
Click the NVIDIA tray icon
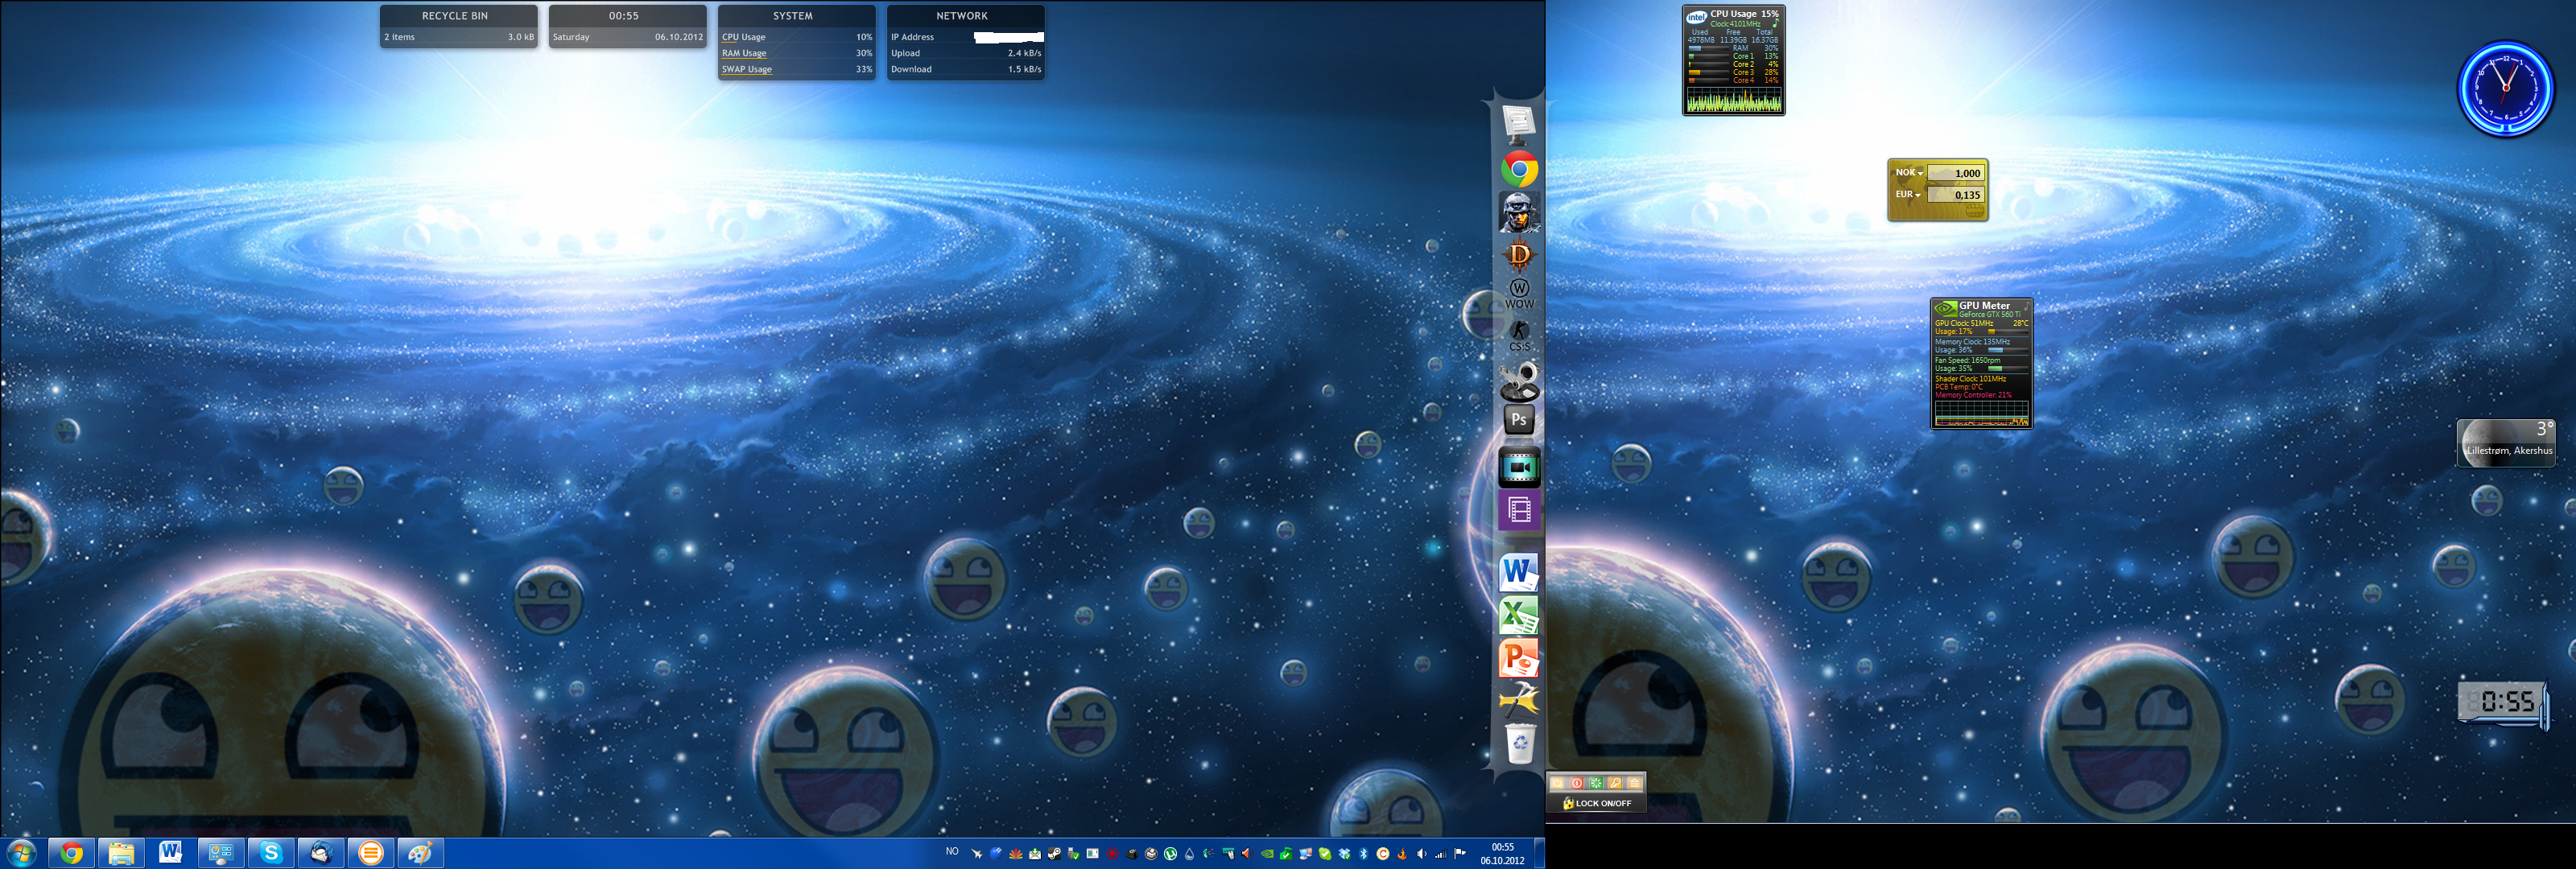point(1267,854)
